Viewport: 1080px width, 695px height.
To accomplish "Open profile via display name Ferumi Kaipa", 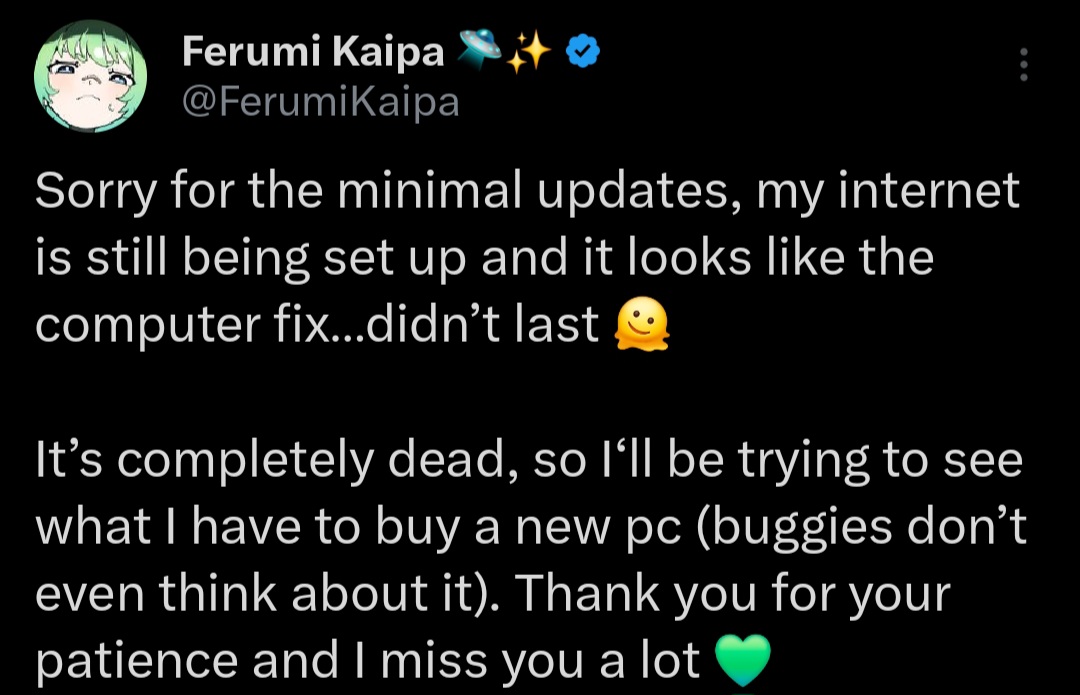I will pyautogui.click(x=313, y=51).
